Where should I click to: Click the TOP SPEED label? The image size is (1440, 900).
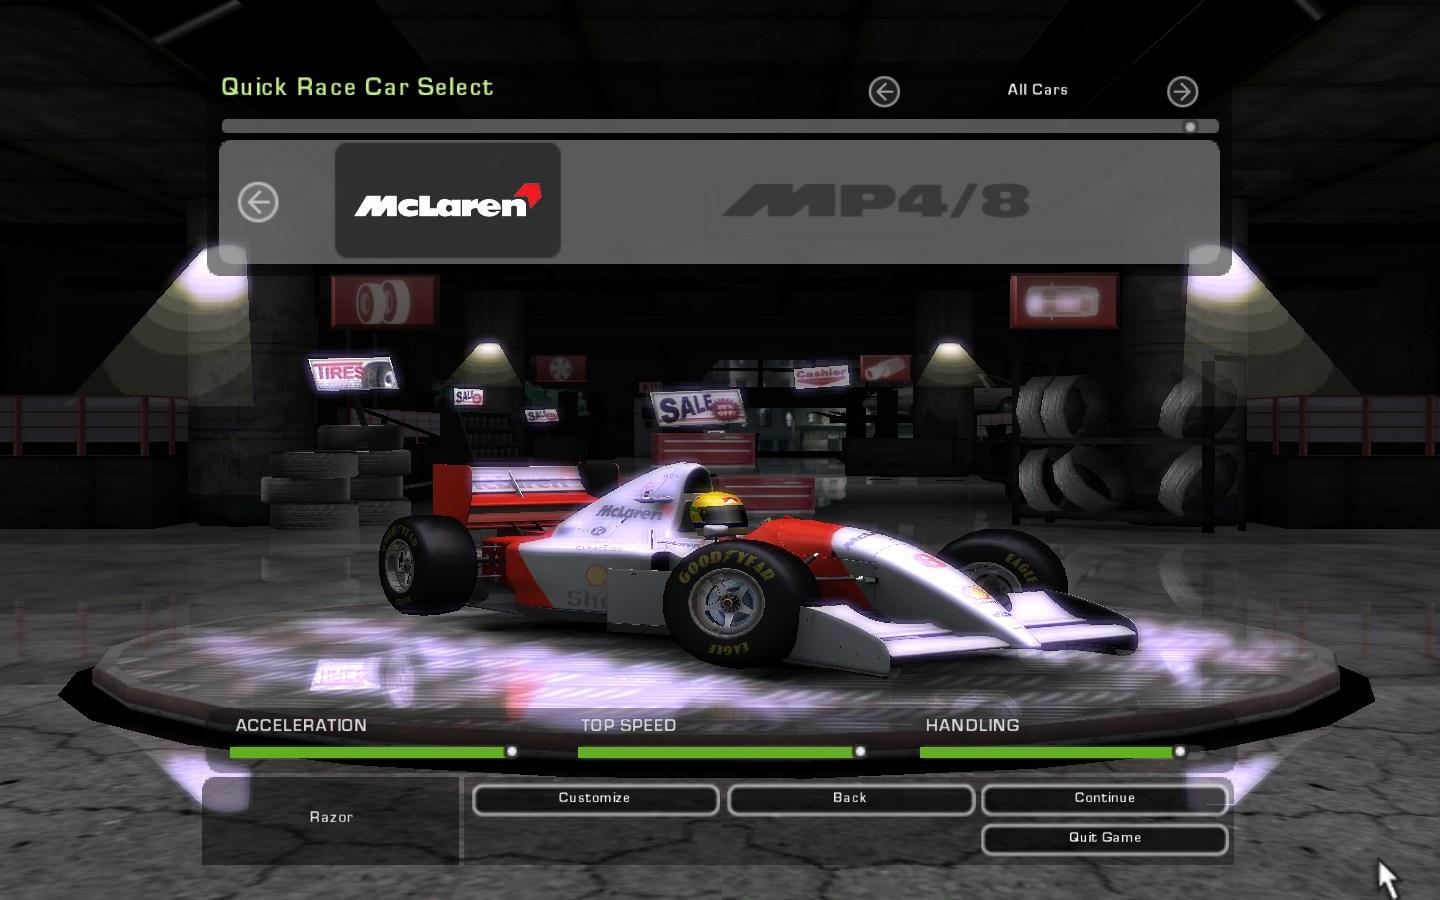tap(628, 726)
